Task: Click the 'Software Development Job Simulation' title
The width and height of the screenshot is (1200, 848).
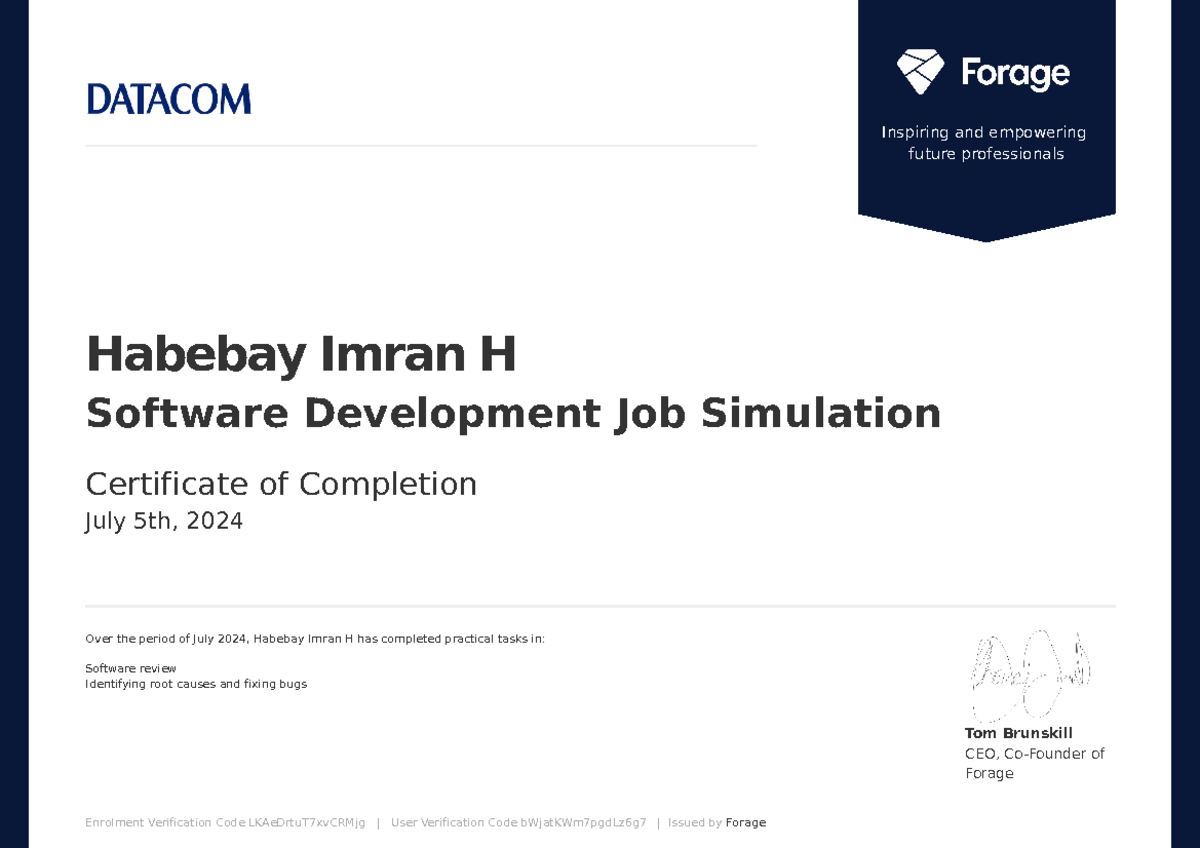Action: [513, 413]
